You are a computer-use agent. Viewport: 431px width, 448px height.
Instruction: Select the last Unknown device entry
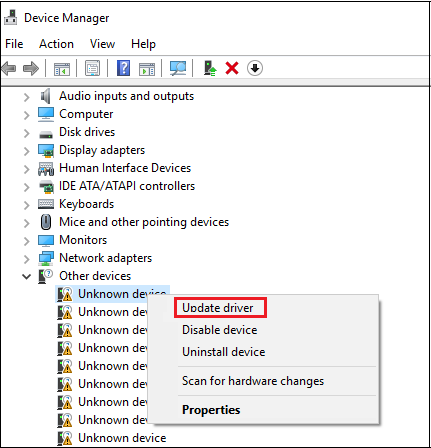pos(122,438)
